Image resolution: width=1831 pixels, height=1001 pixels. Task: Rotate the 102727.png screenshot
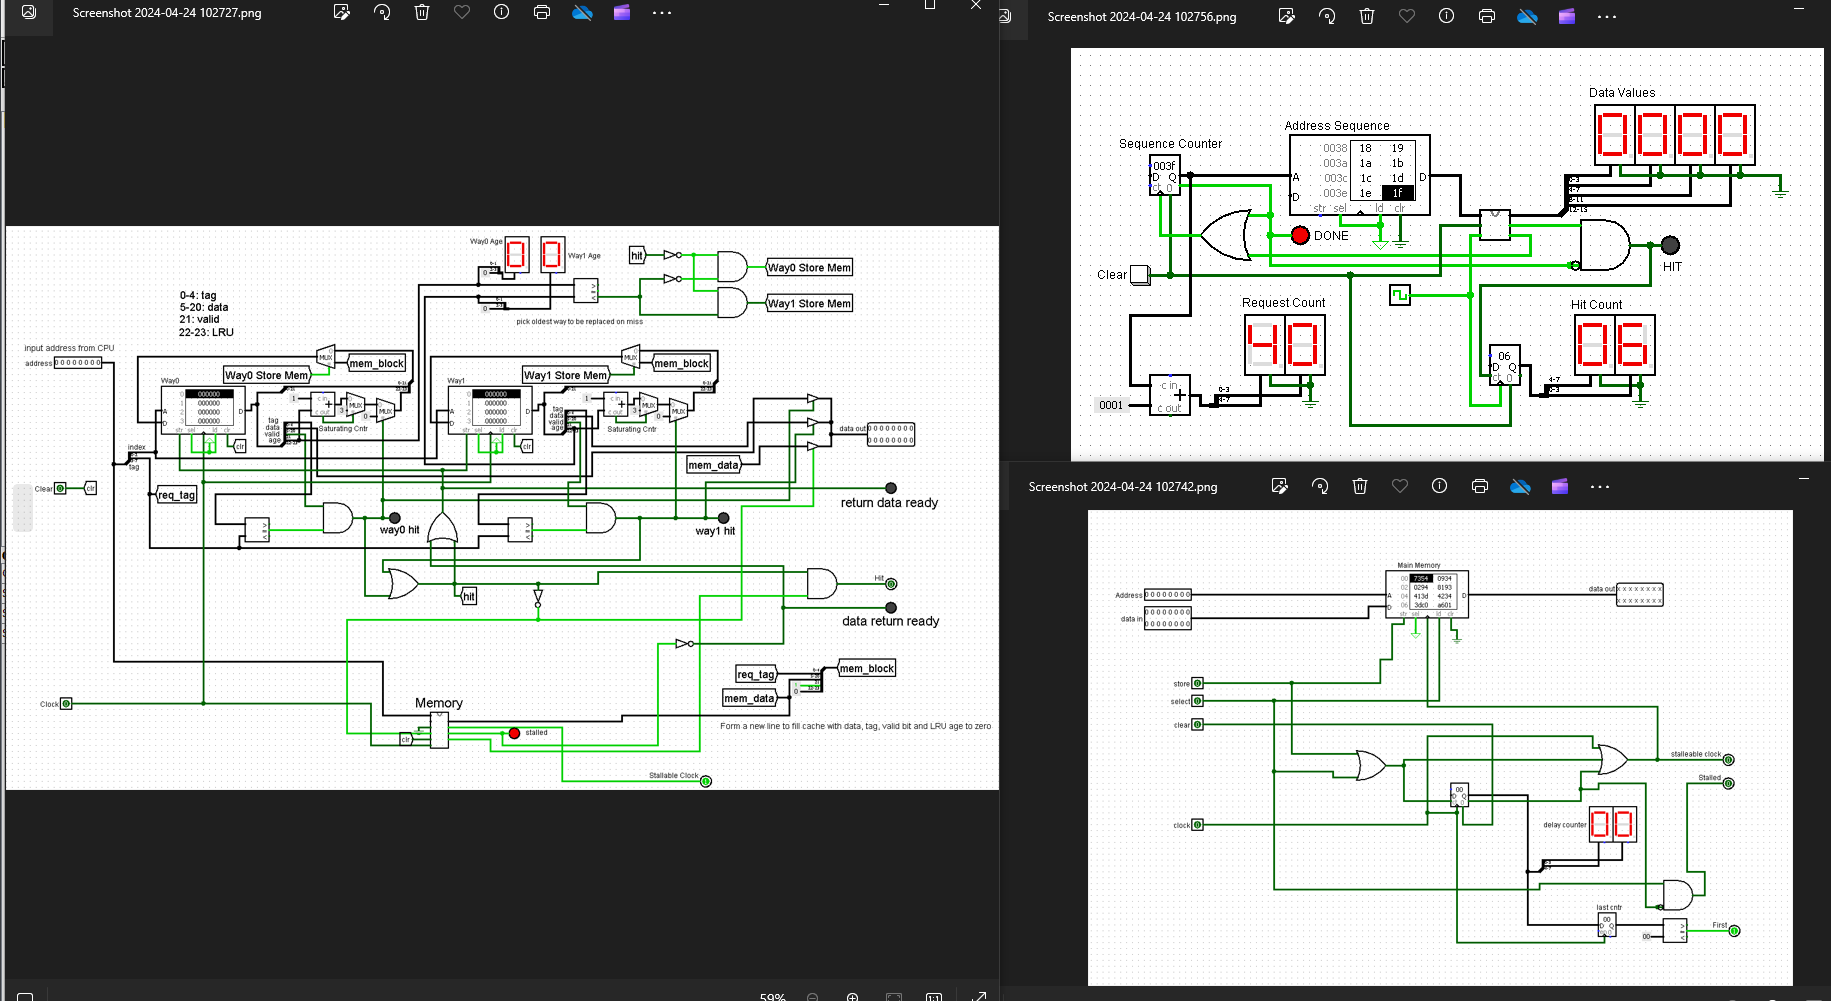[x=382, y=13]
